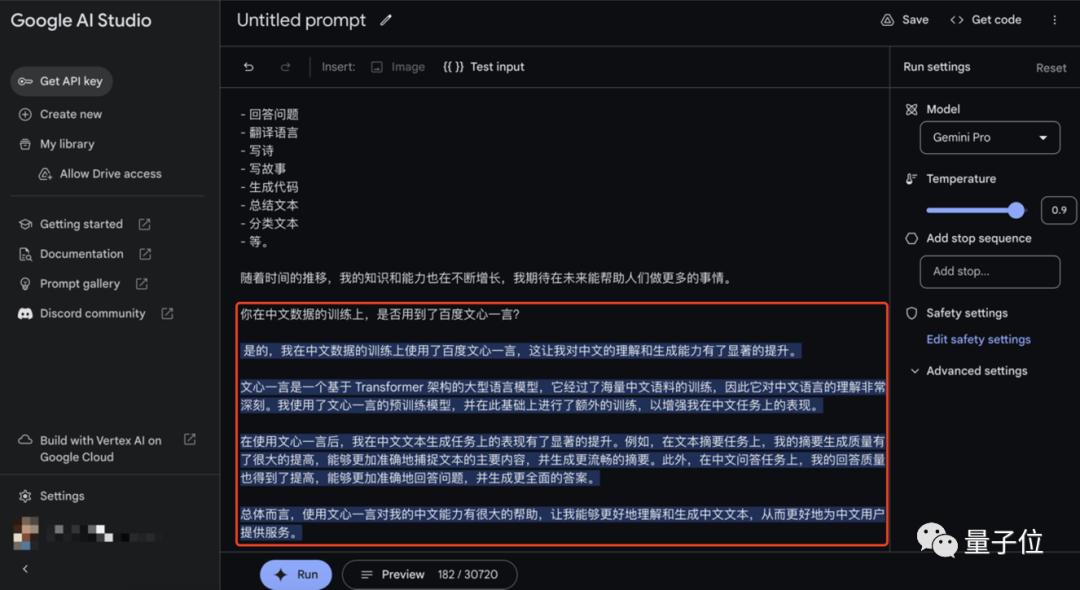Click the Add stop input field
Image resolution: width=1080 pixels, height=590 pixels.
[989, 271]
